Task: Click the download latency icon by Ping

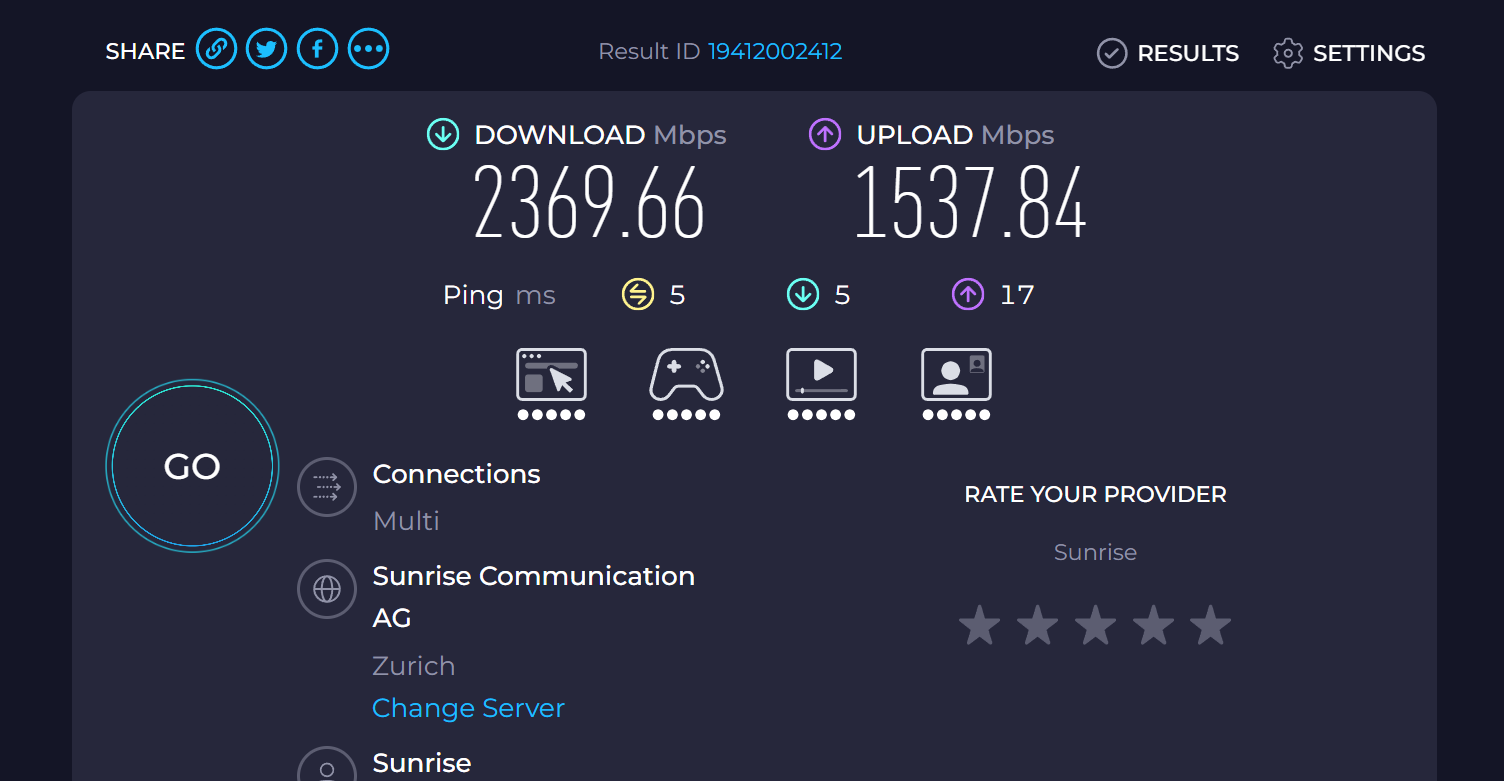Action: click(803, 294)
